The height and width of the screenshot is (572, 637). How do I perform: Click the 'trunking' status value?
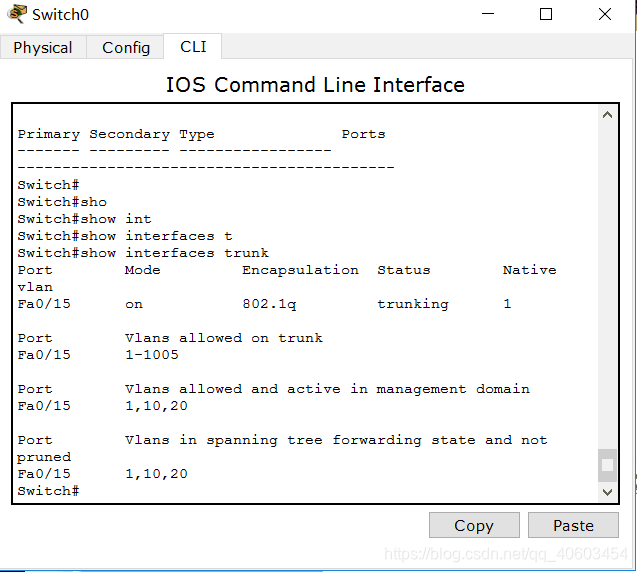click(x=413, y=304)
